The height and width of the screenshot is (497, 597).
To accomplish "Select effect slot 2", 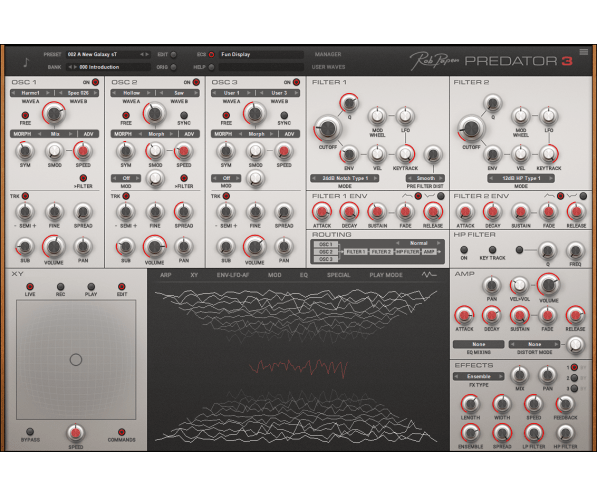I will [574, 378].
